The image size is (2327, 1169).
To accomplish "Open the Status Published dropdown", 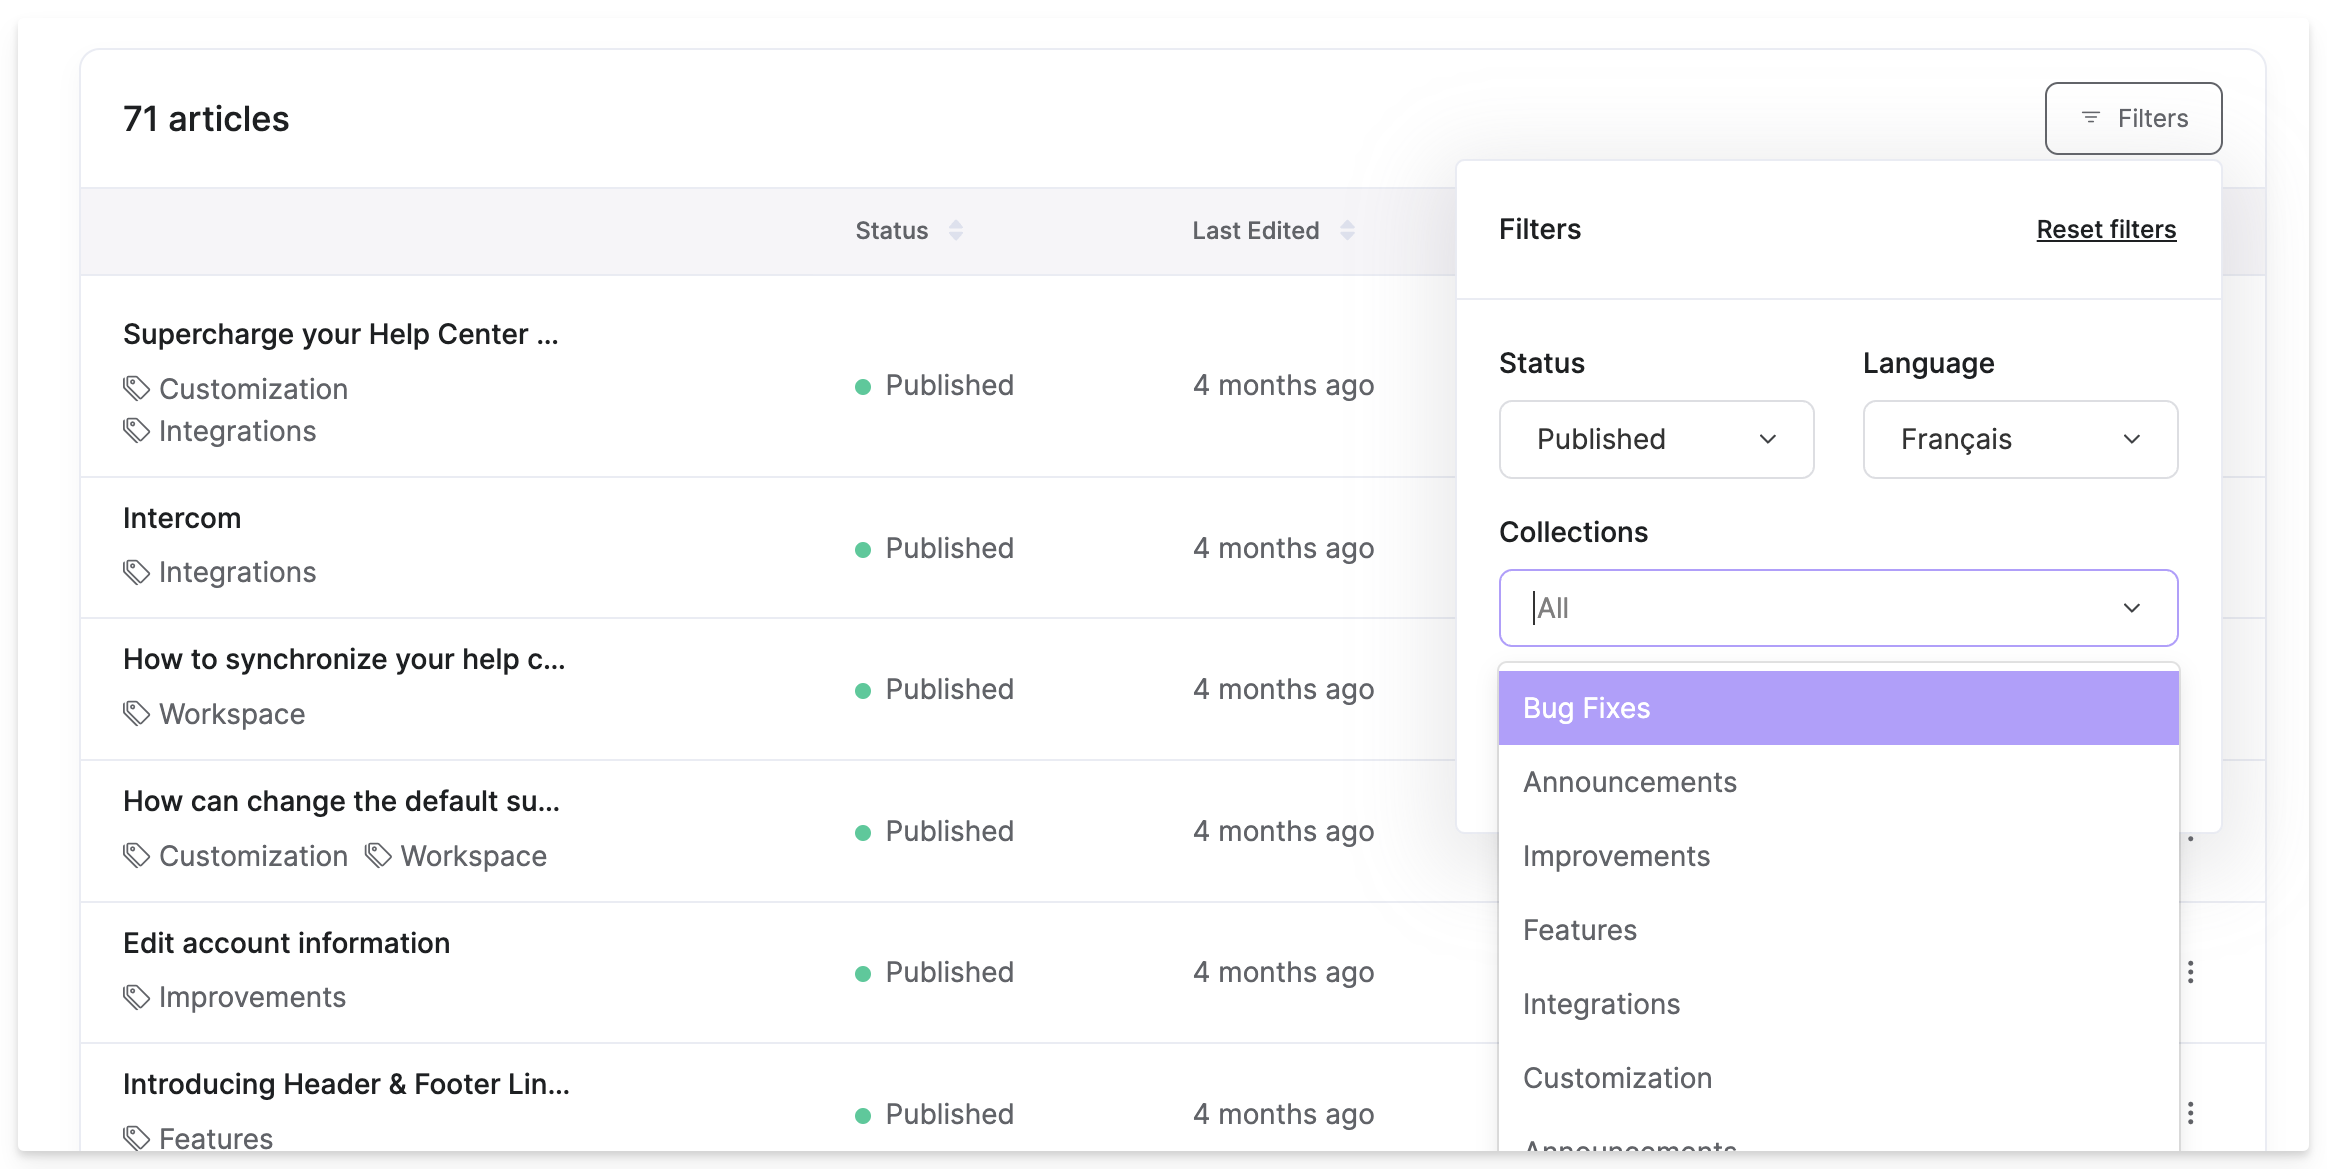I will click(1656, 439).
